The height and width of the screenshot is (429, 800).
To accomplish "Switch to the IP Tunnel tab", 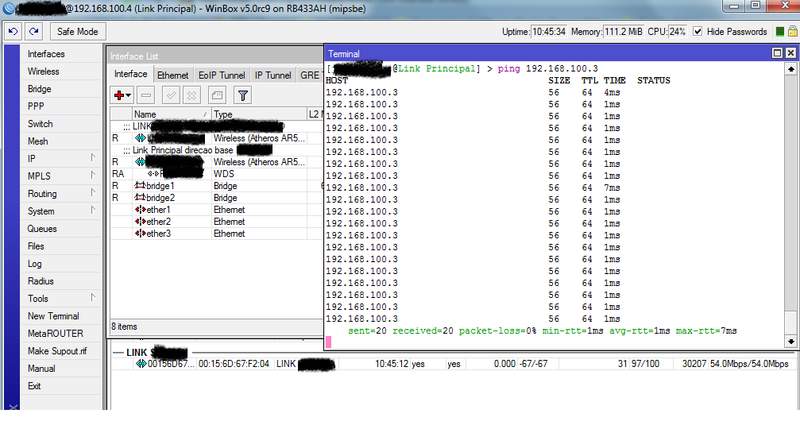I will (x=273, y=75).
